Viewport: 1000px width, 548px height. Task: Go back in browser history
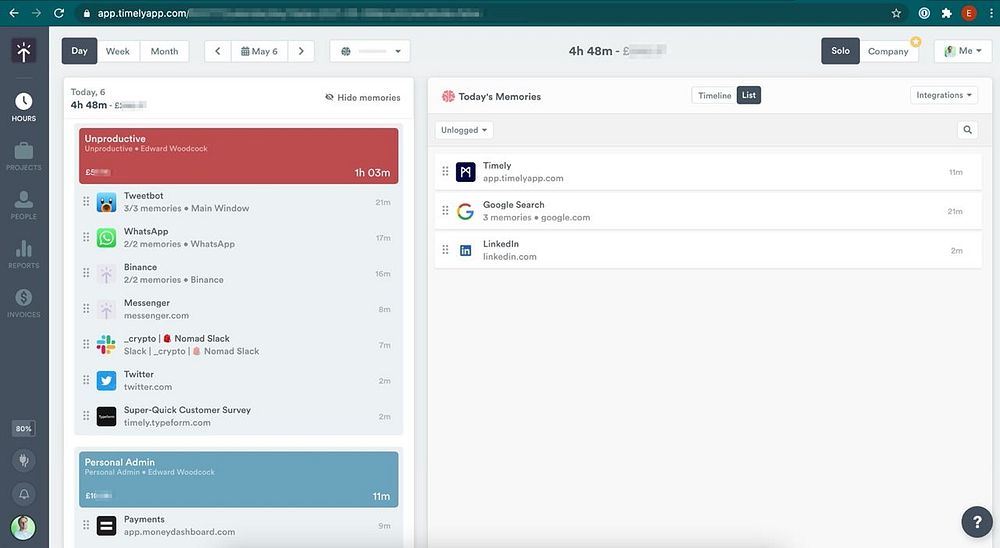pyautogui.click(x=13, y=13)
